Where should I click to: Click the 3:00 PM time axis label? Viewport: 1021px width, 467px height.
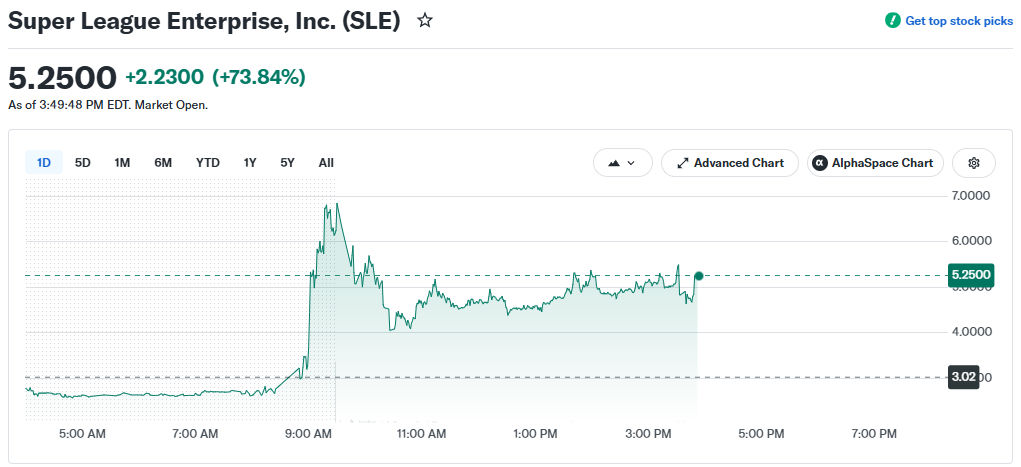649,434
